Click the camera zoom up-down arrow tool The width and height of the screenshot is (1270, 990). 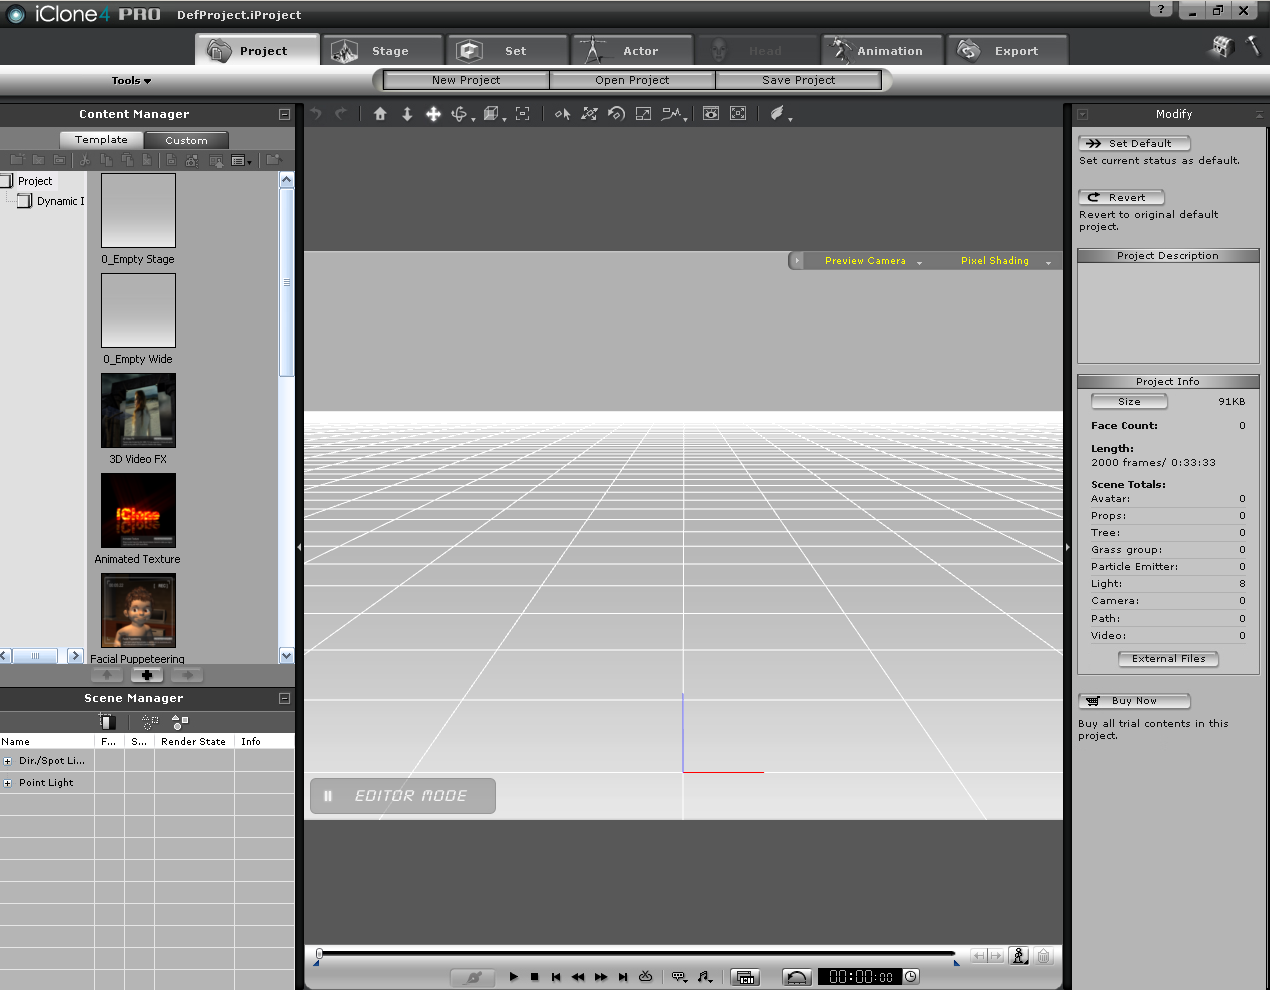coord(407,114)
